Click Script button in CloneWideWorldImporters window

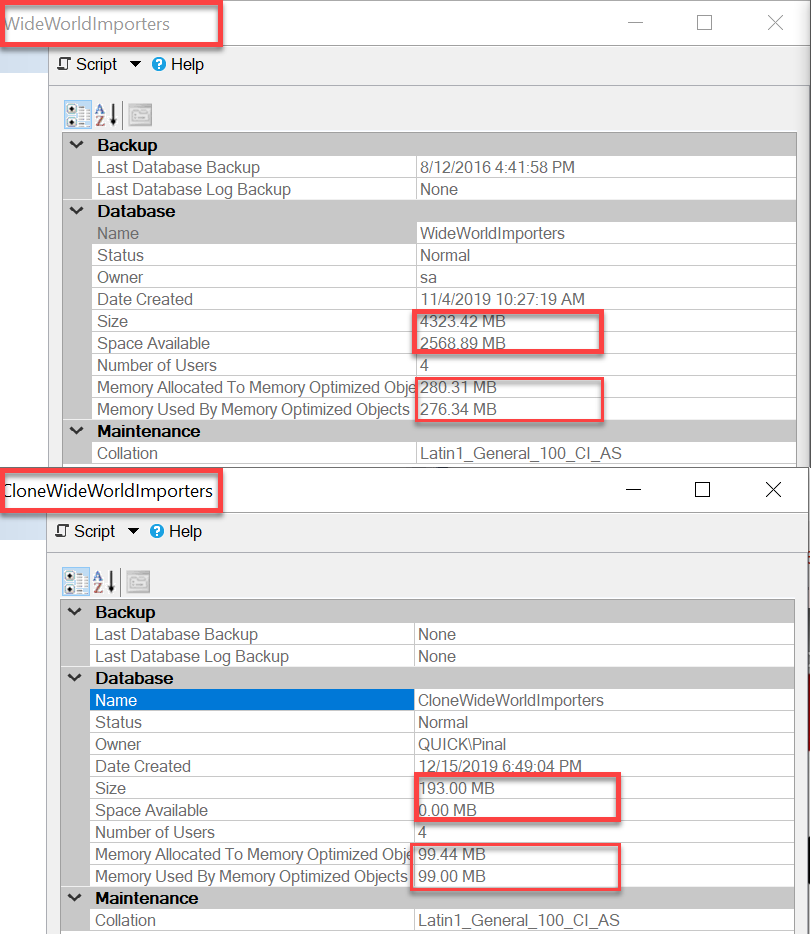coord(86,531)
